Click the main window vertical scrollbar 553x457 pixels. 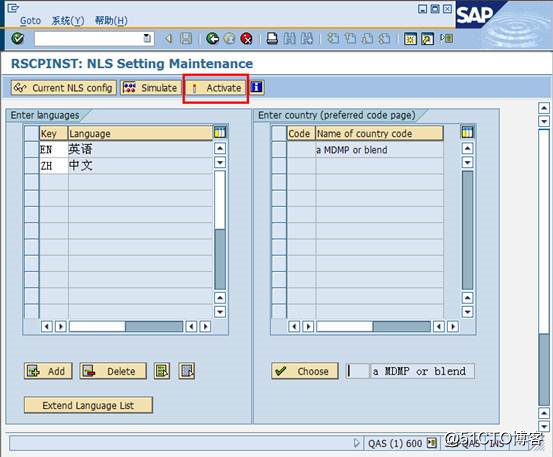(x=544, y=268)
